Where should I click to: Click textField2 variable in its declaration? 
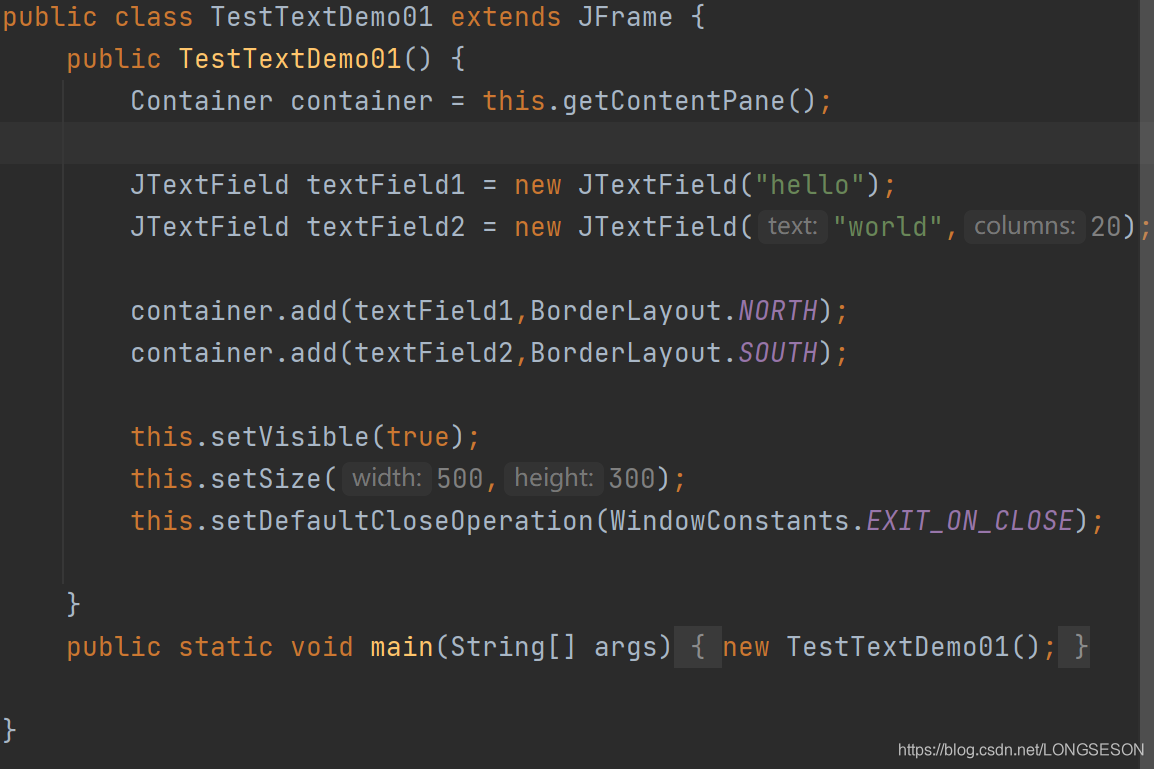(x=386, y=227)
